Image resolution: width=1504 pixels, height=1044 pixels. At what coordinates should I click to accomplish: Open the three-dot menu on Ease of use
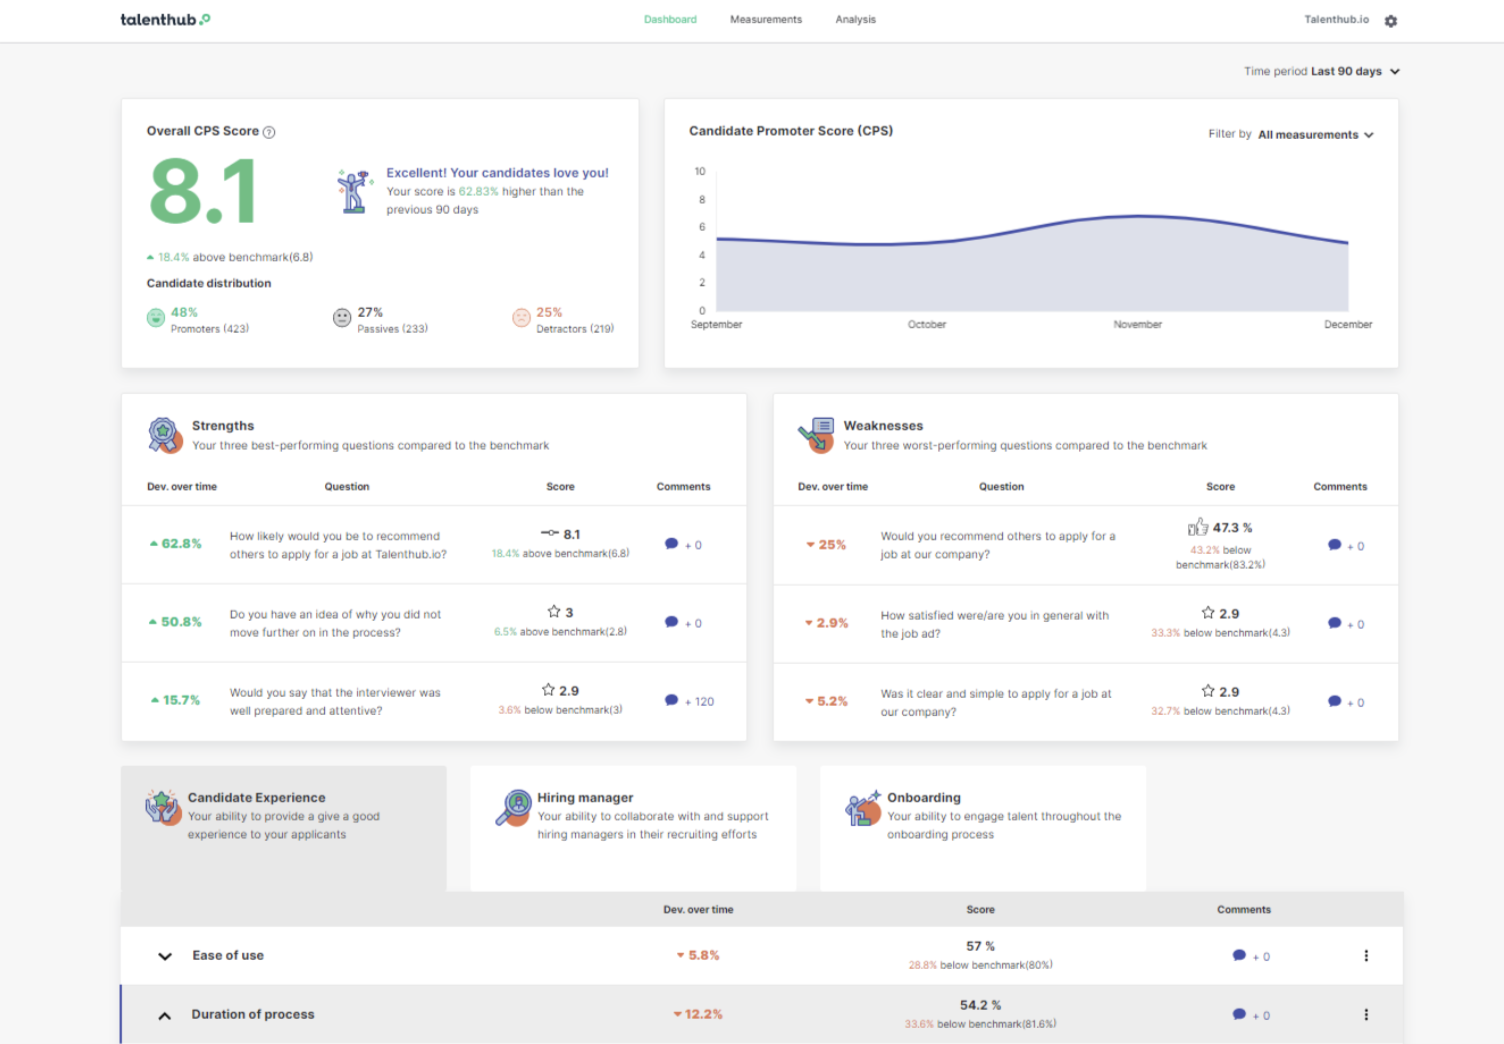coord(1366,955)
